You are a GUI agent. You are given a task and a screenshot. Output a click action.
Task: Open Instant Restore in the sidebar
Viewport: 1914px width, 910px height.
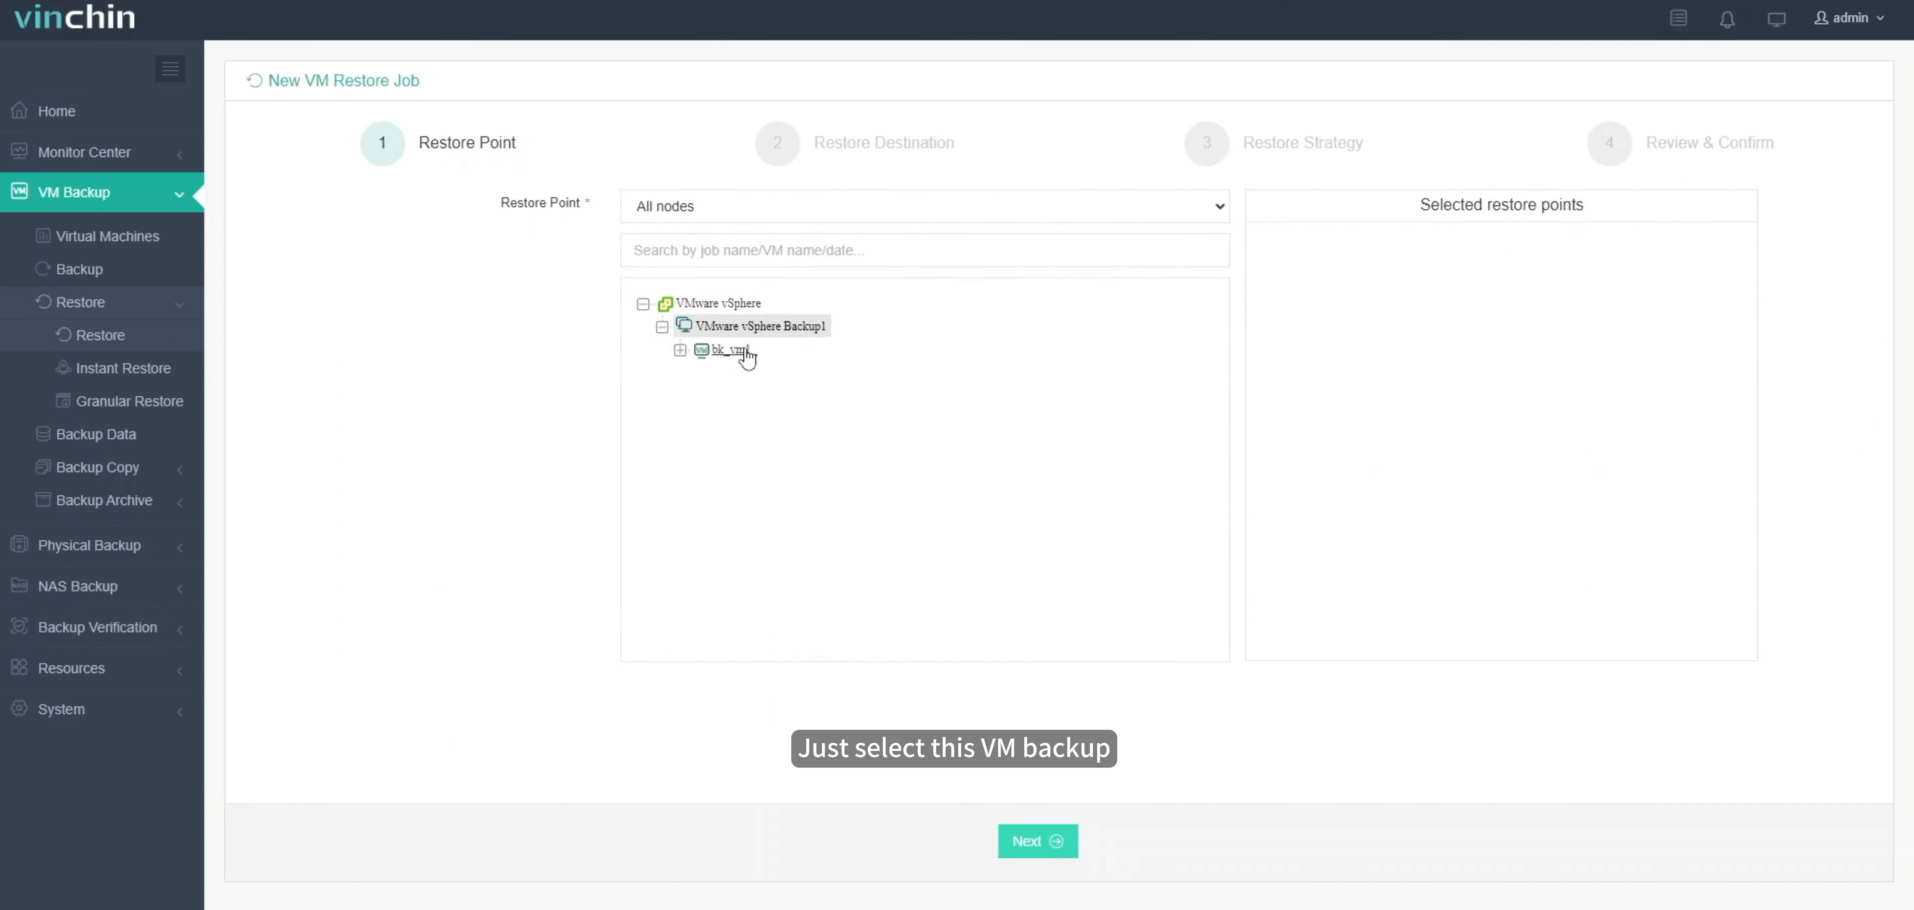pos(123,368)
